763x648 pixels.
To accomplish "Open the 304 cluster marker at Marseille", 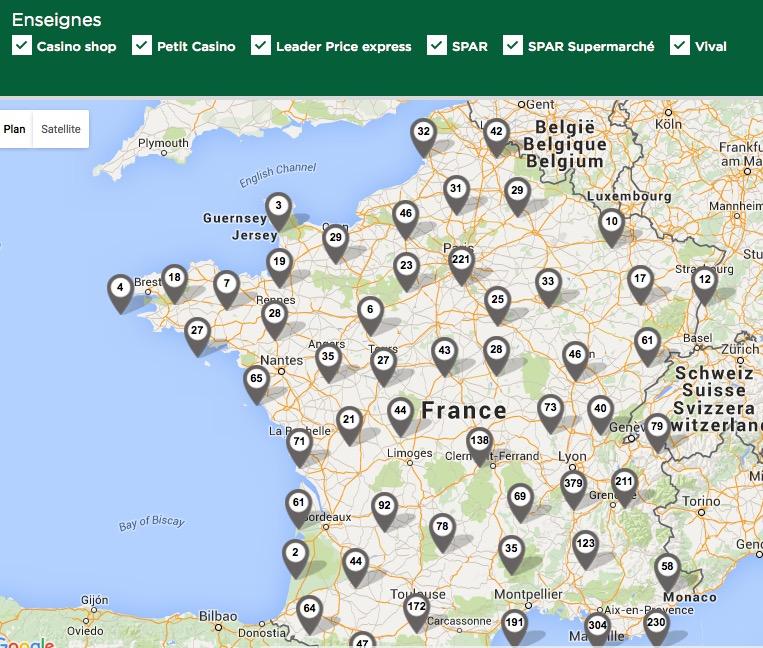I will (x=598, y=631).
